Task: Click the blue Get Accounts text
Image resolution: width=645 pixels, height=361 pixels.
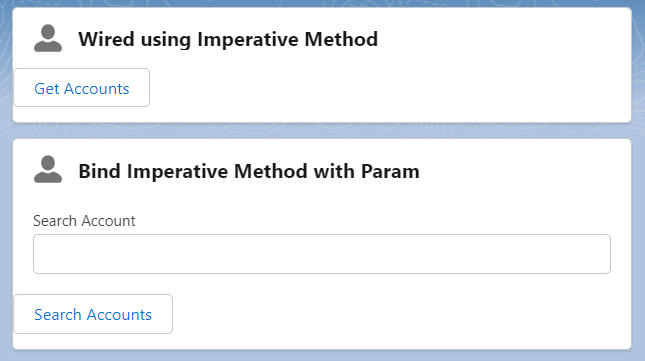Action: coord(81,89)
